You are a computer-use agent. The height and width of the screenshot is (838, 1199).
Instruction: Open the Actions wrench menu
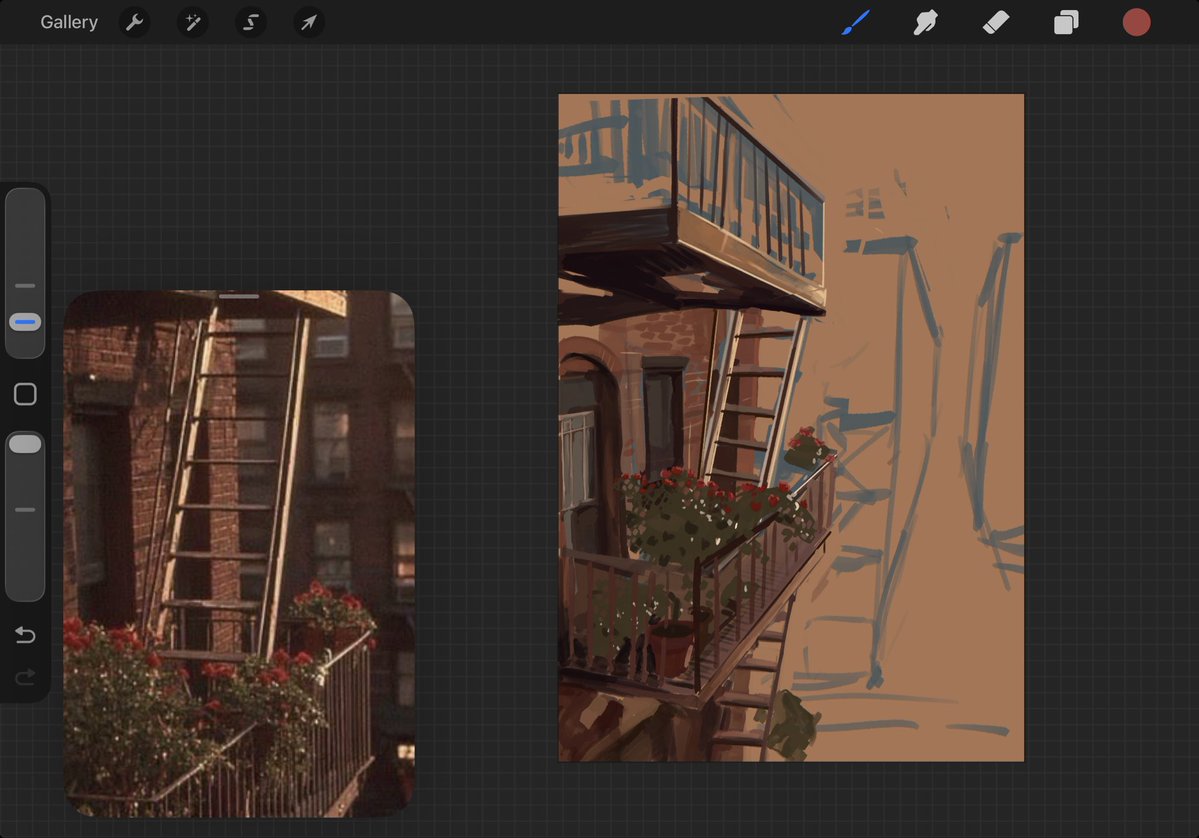[x=135, y=22]
